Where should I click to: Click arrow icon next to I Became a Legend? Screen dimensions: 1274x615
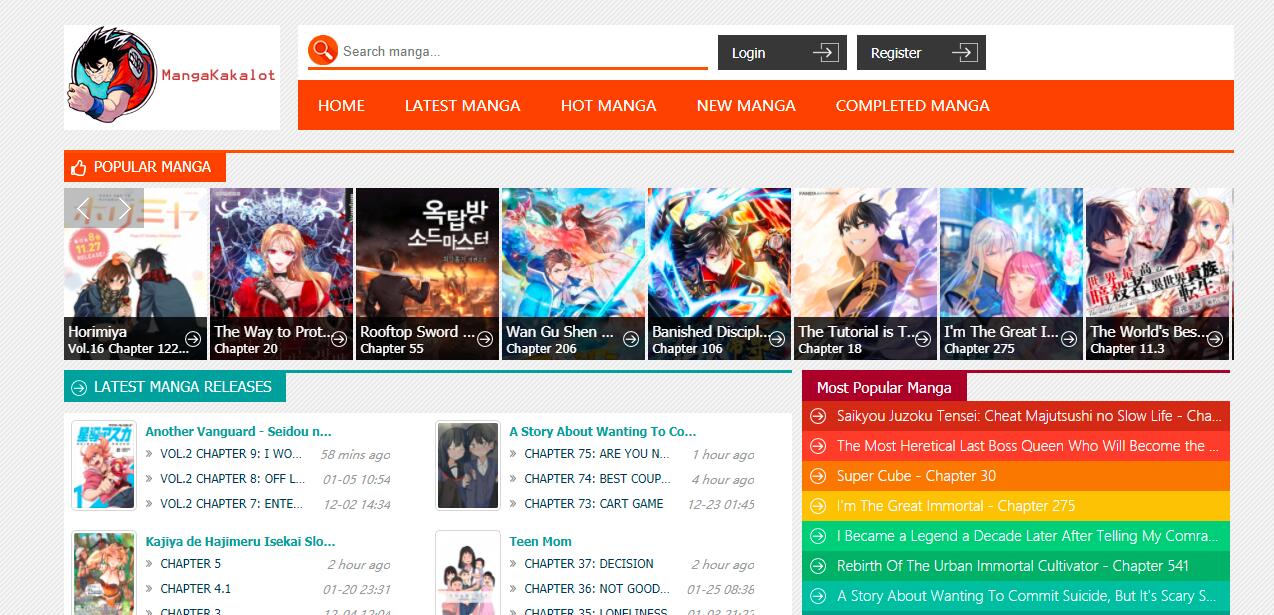818,536
